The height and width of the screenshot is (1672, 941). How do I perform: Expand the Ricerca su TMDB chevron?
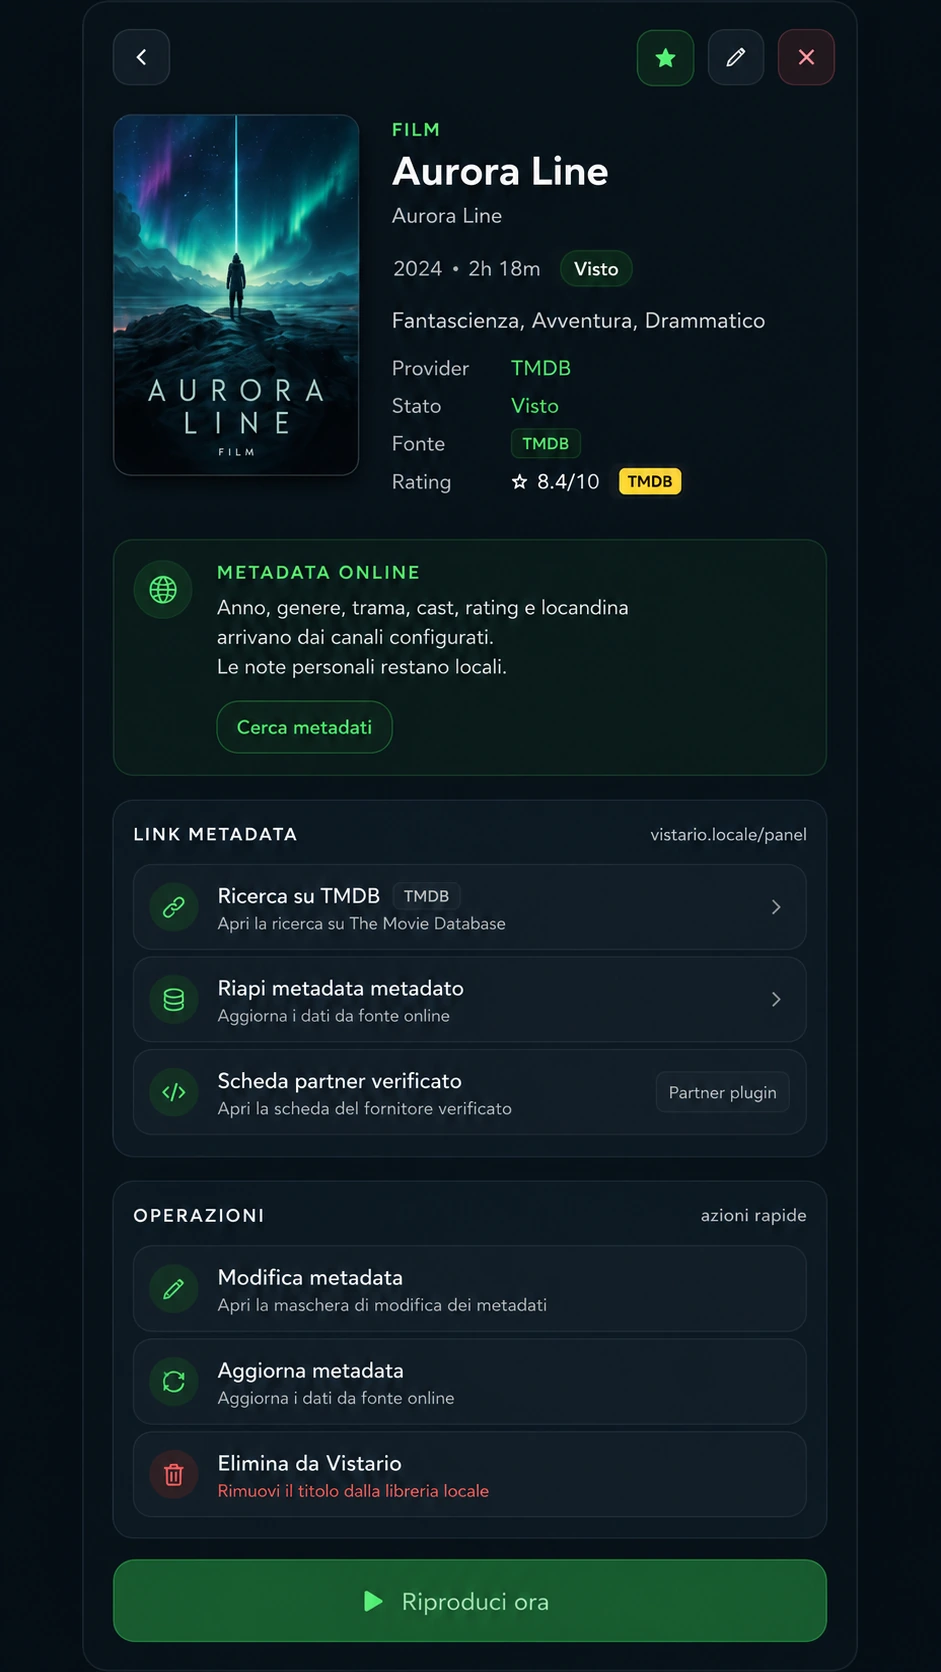click(776, 907)
